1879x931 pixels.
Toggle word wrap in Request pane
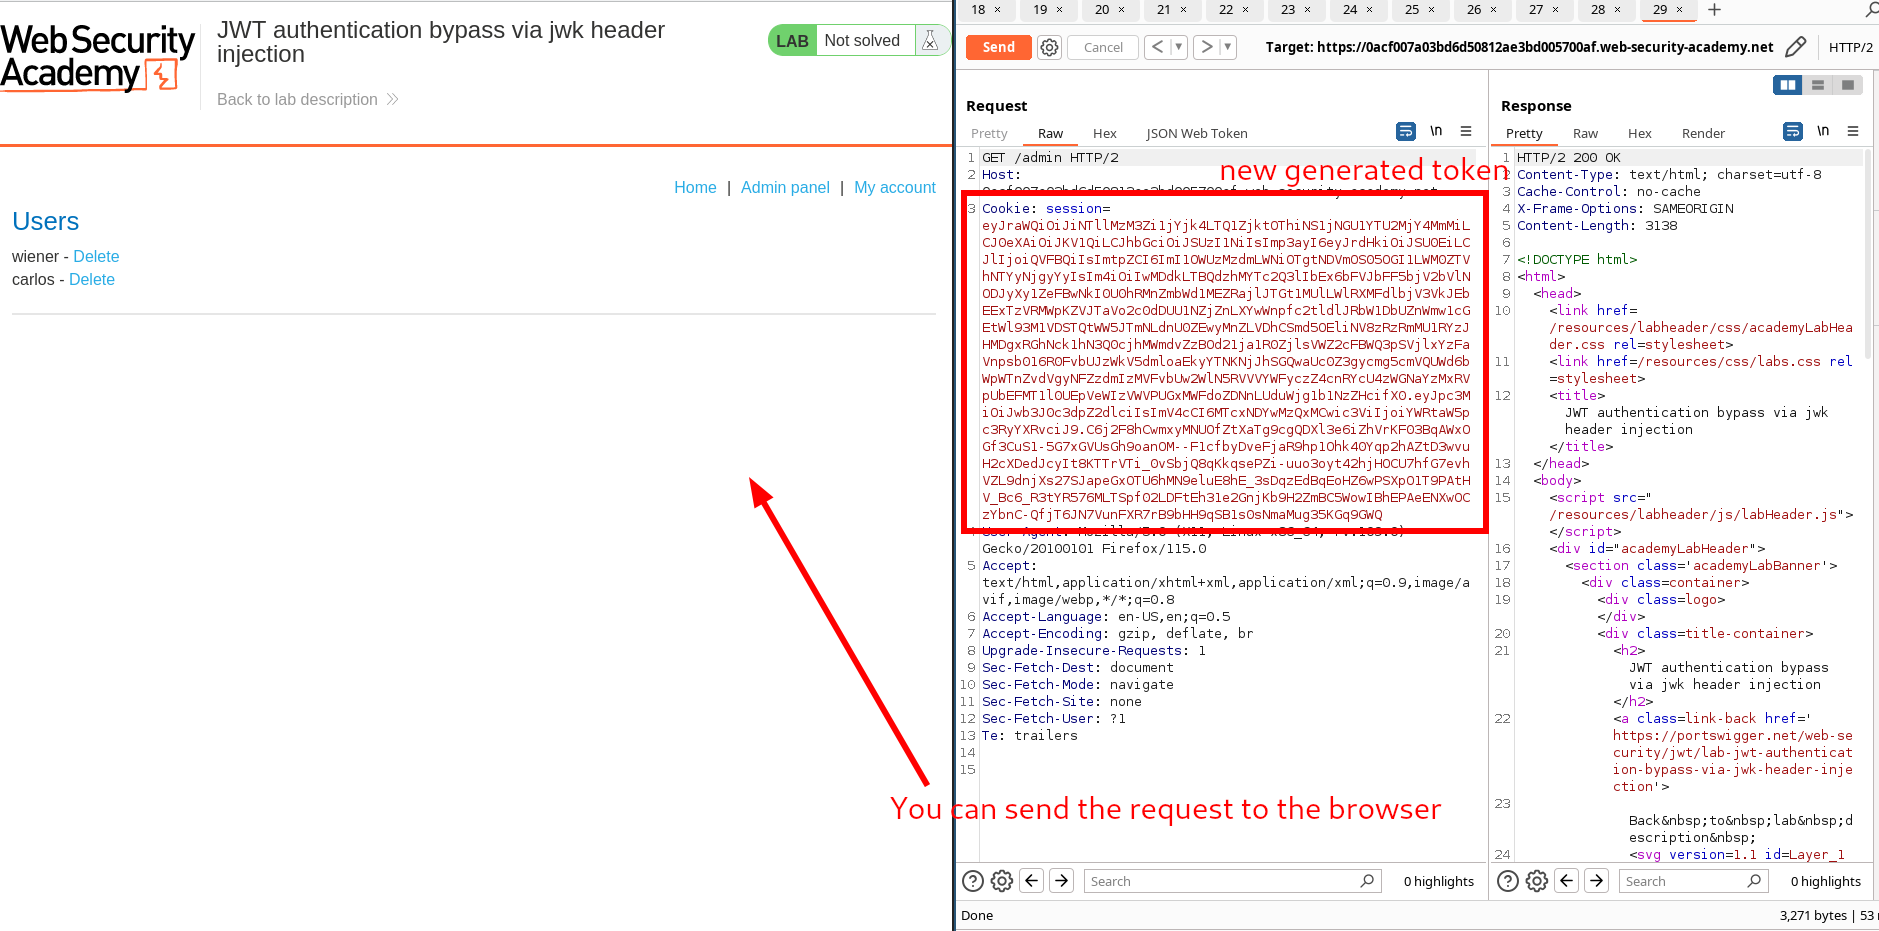[1405, 131]
